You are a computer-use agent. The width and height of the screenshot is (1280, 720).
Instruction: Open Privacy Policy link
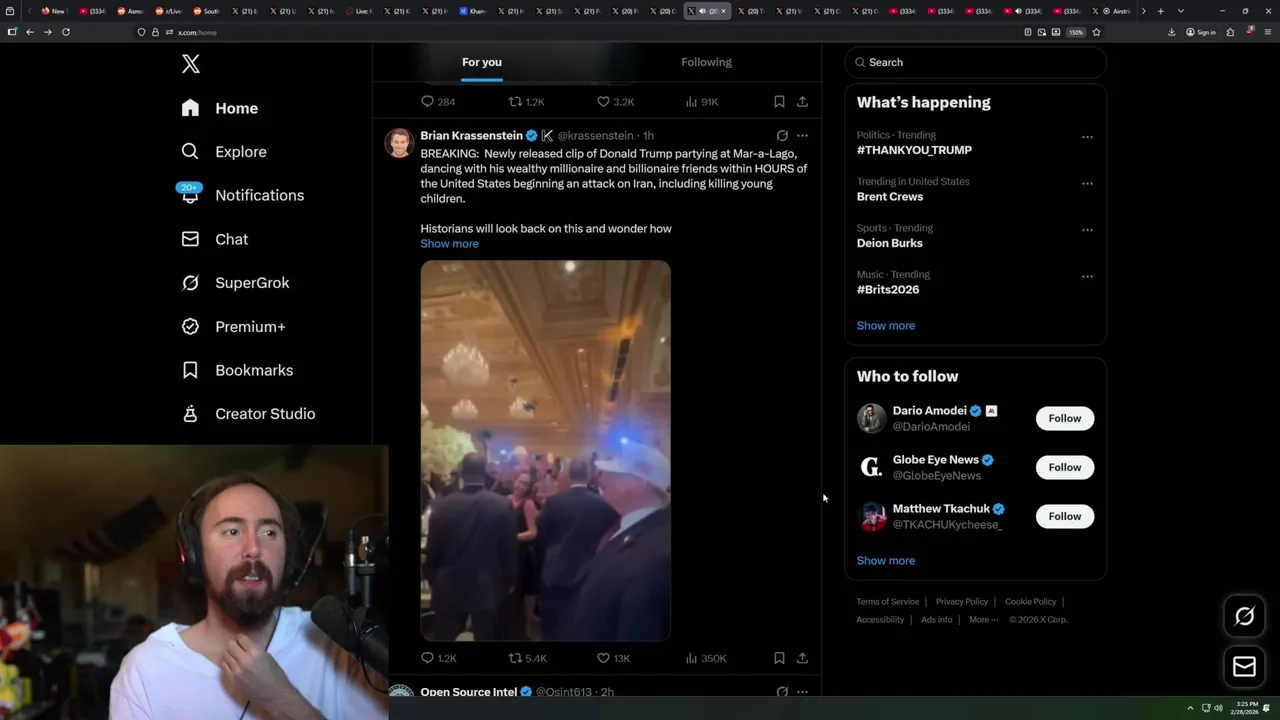(x=961, y=602)
